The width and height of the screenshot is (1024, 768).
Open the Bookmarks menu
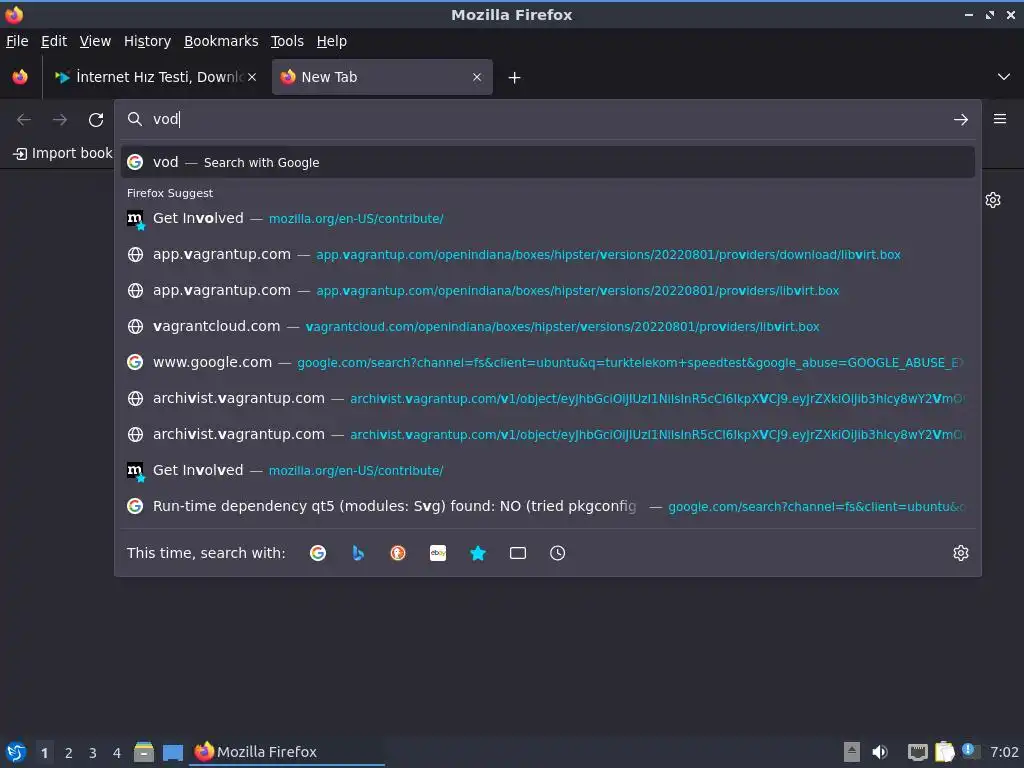pos(221,41)
